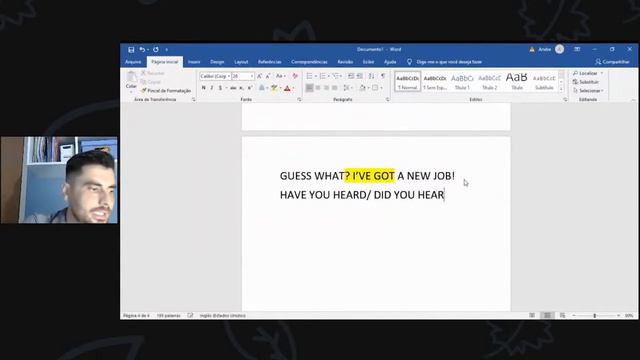Select the Pincel de Formatação tool

pos(166,91)
